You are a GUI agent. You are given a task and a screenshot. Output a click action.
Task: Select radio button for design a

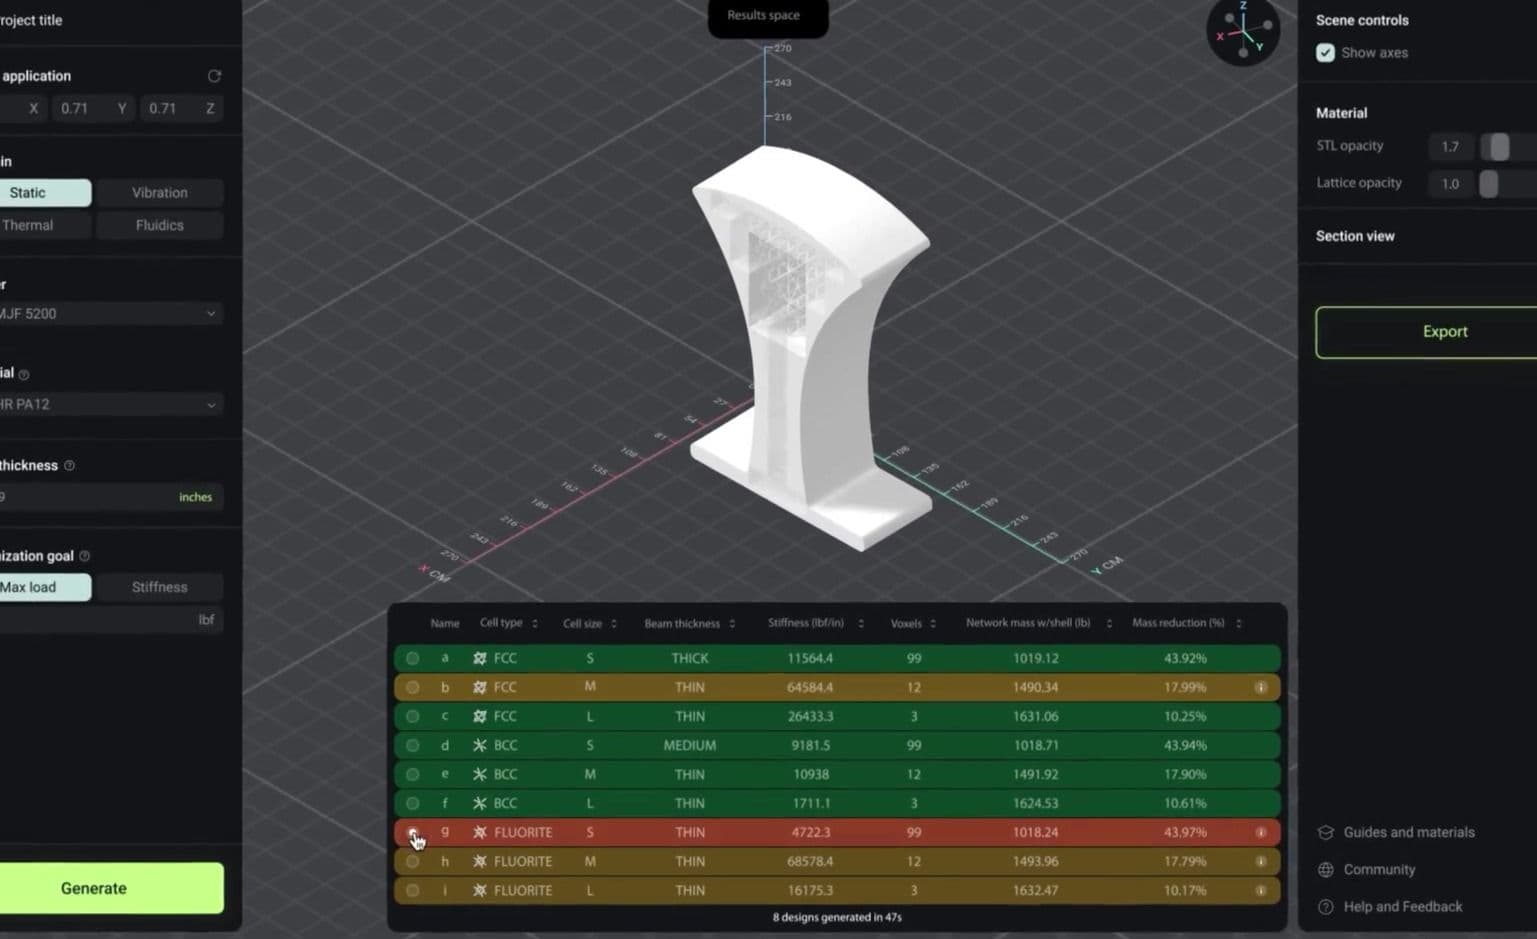412,658
